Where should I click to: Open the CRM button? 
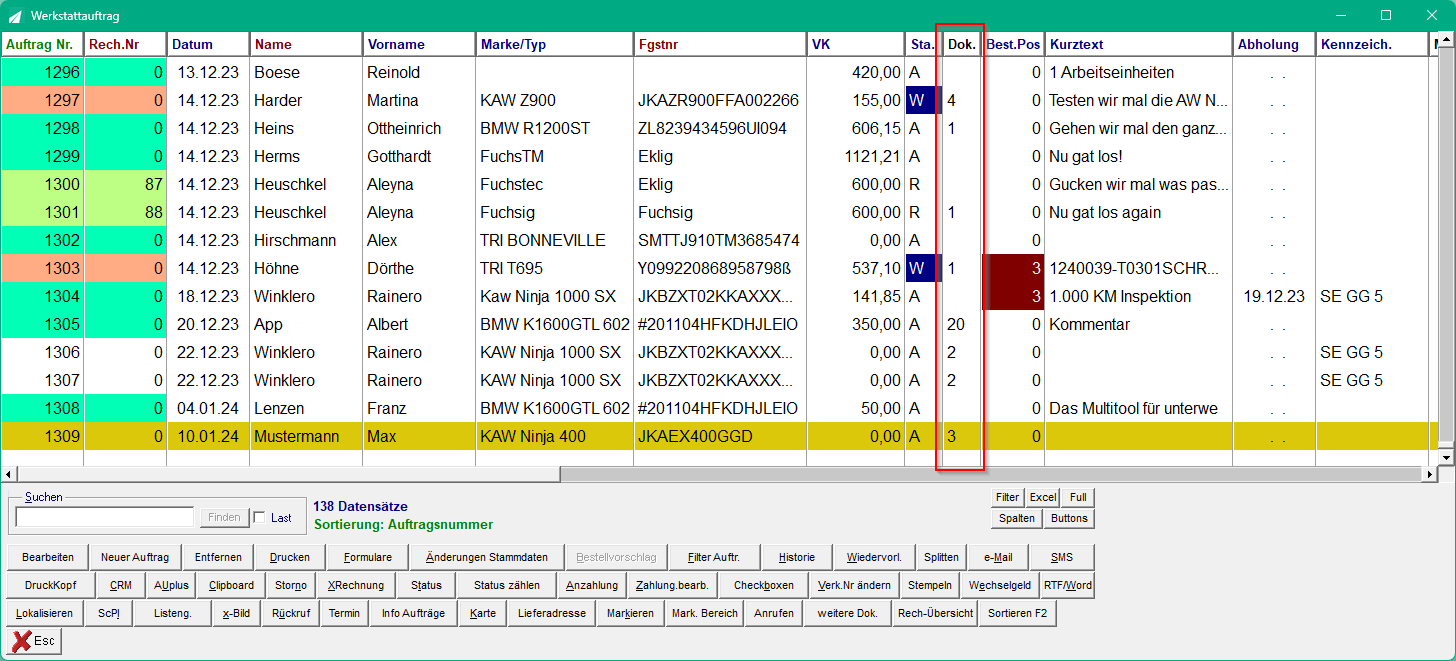[121, 585]
